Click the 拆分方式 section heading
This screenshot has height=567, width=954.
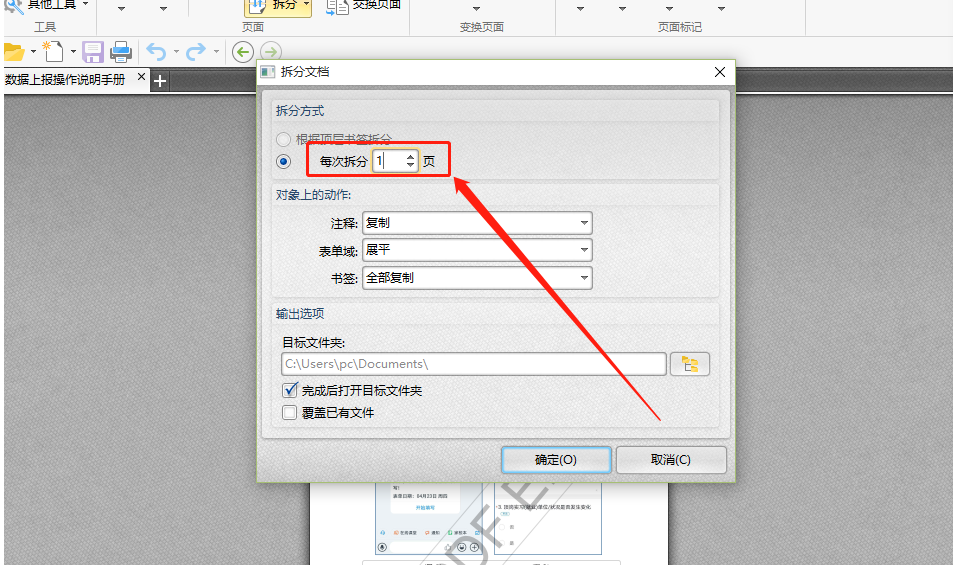coord(300,111)
